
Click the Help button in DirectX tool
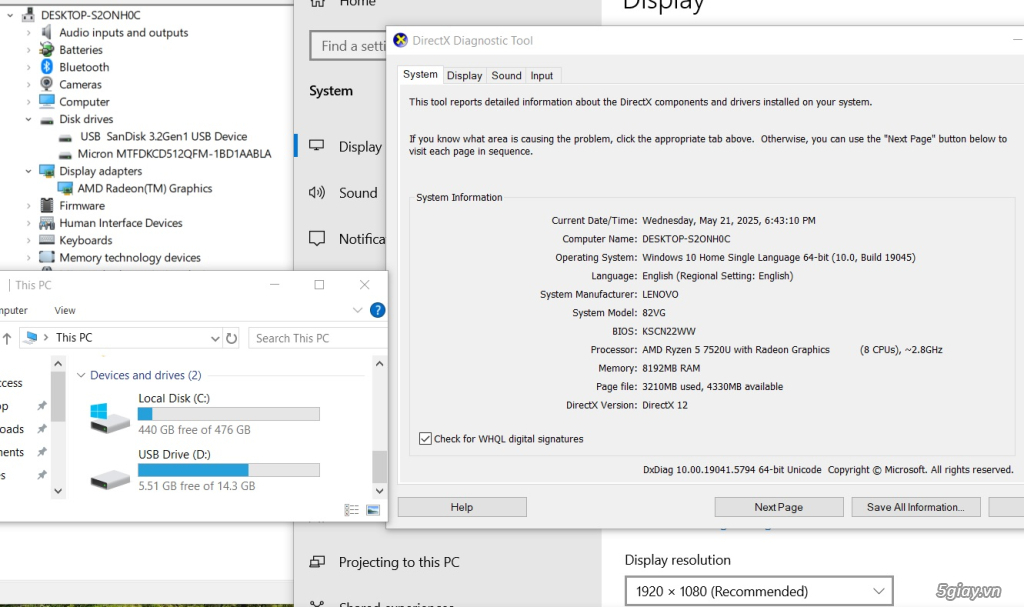point(462,507)
